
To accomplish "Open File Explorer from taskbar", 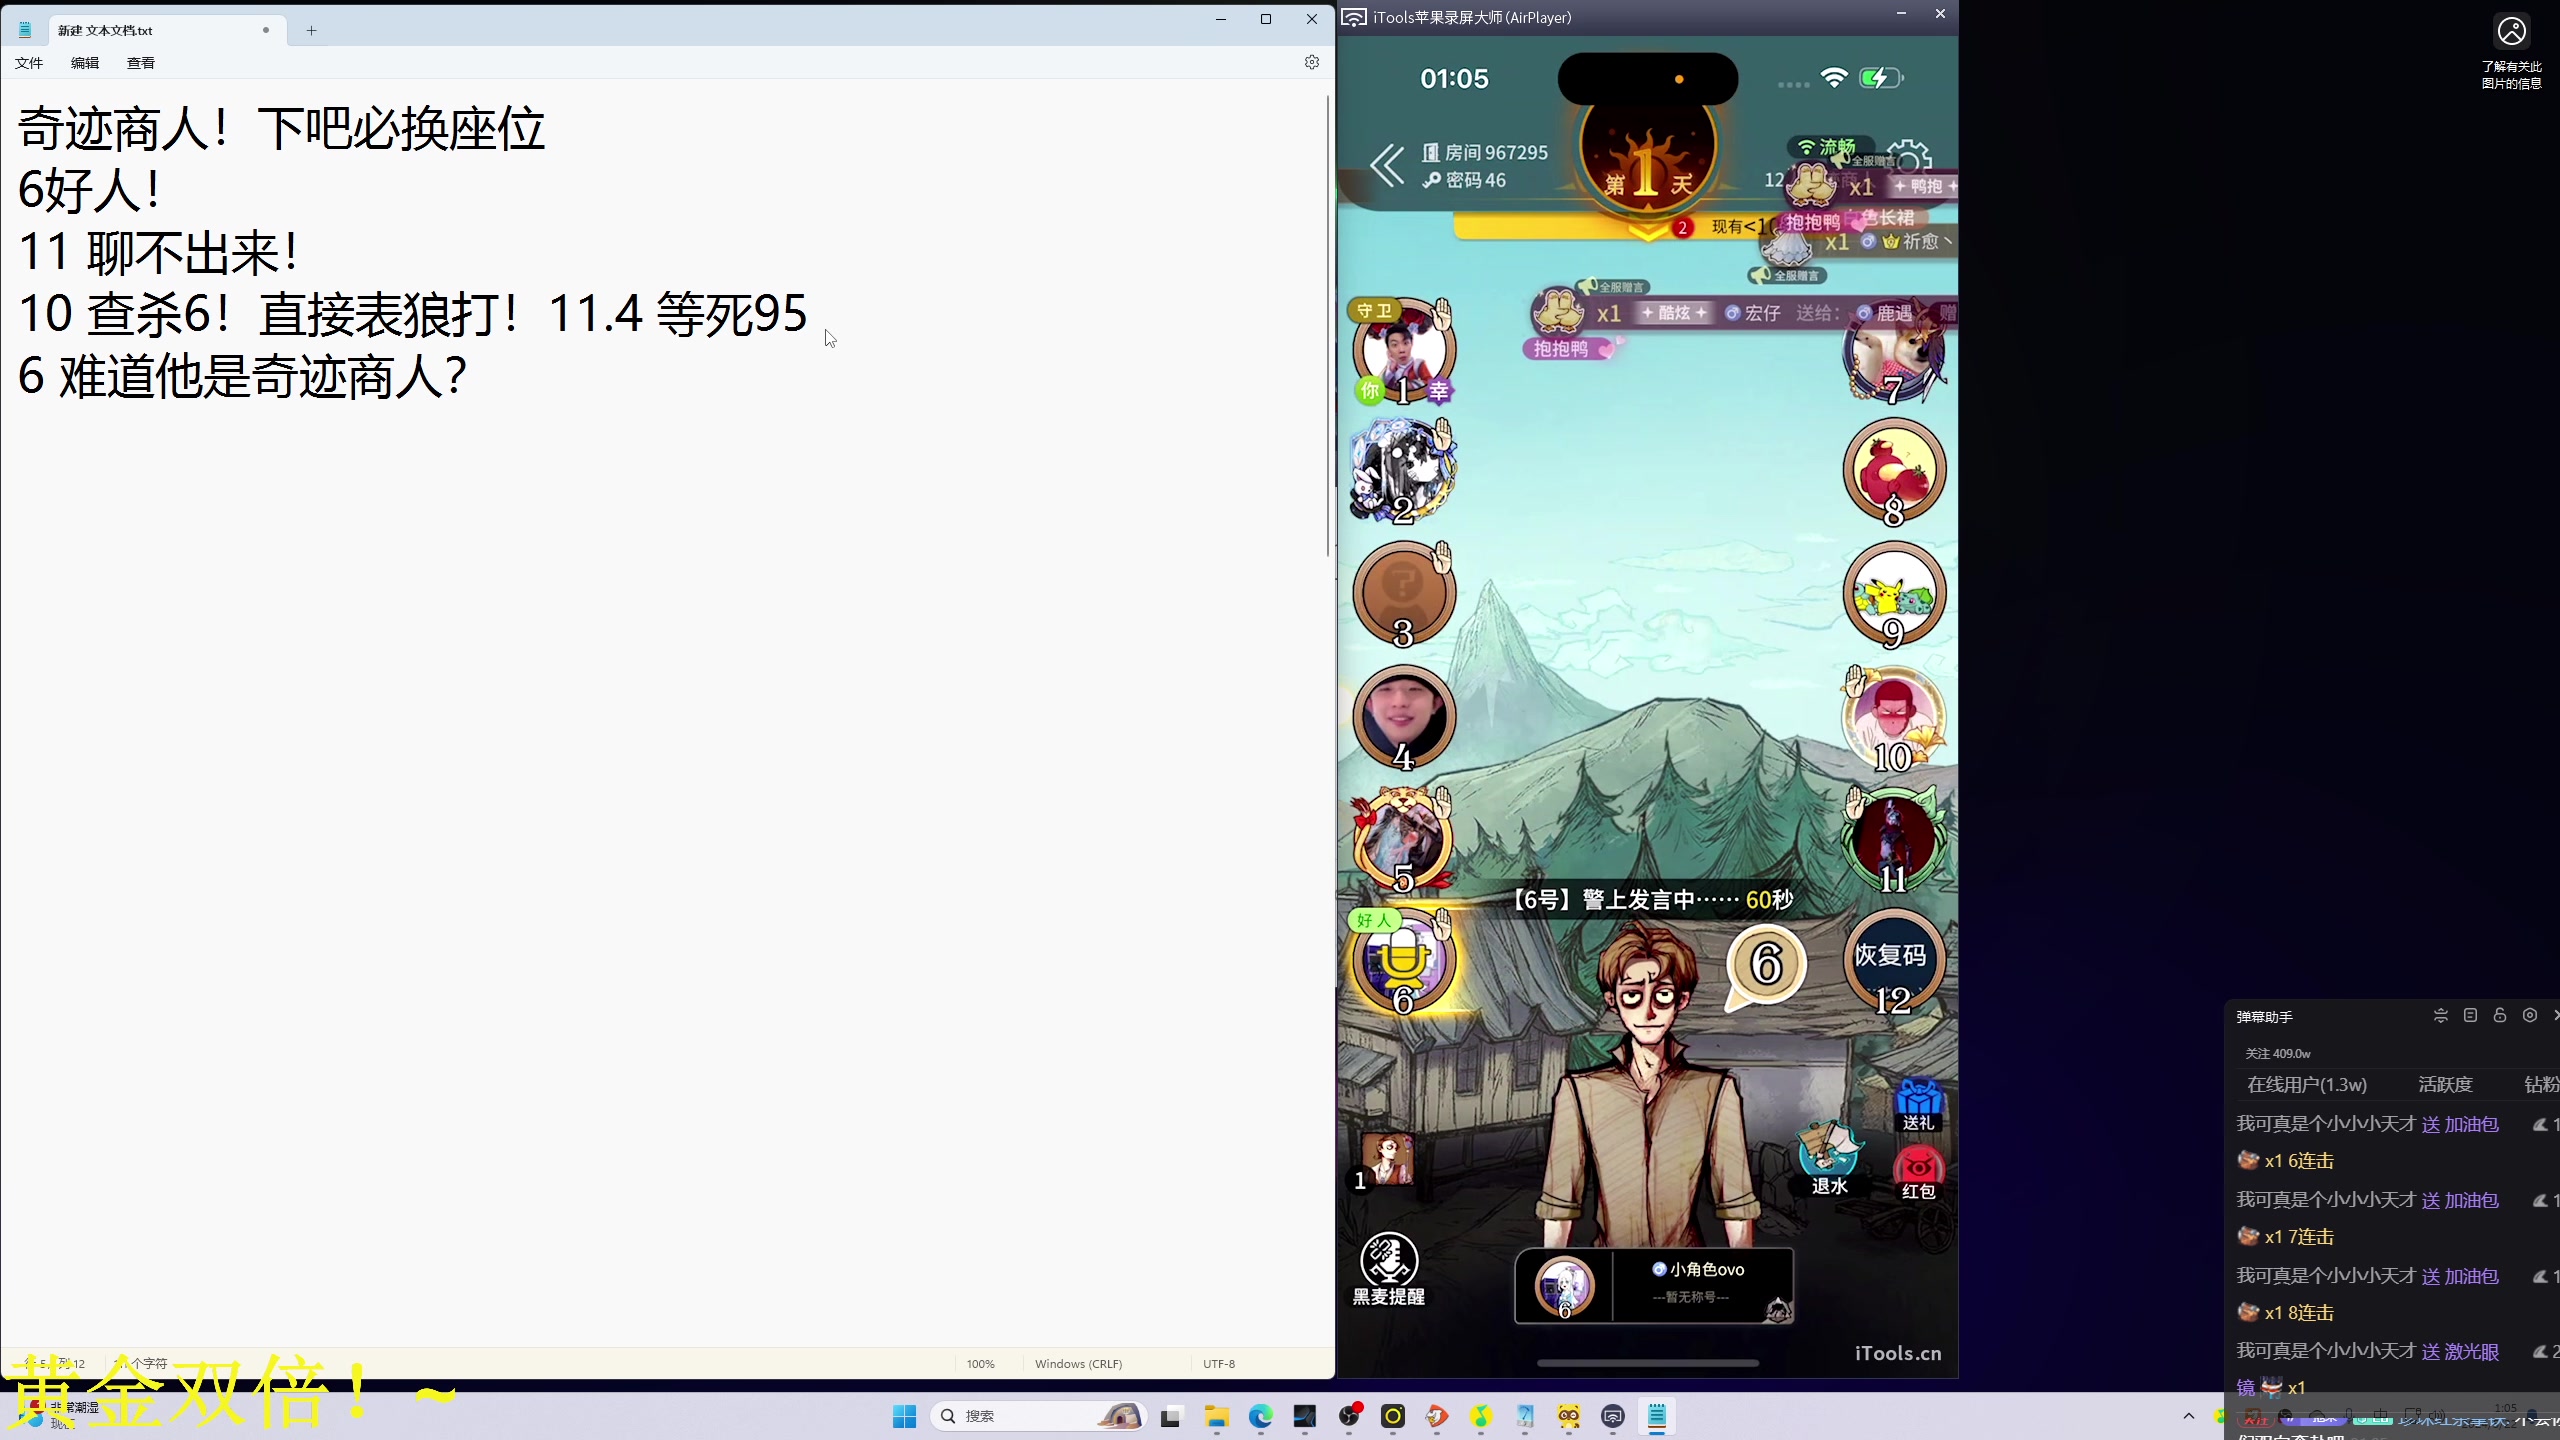I will [x=1216, y=1416].
